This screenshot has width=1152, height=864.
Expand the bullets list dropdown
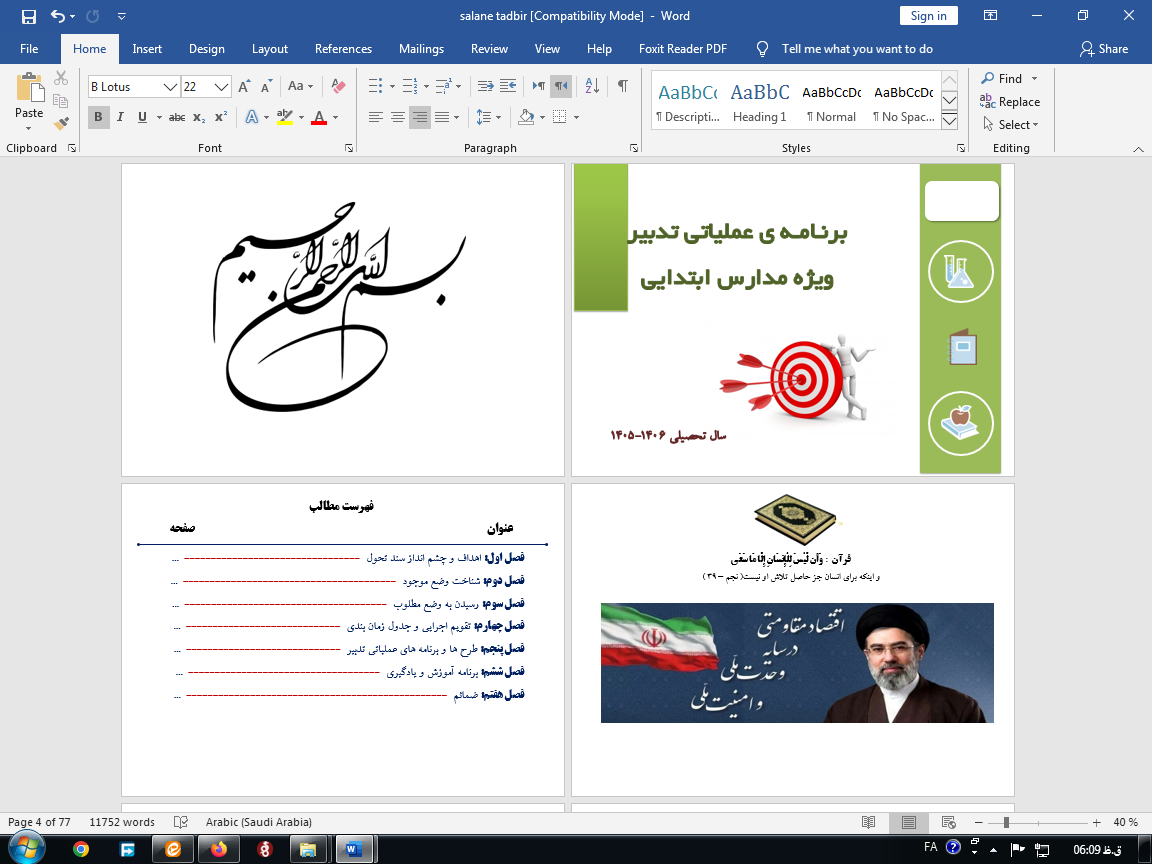click(392, 87)
